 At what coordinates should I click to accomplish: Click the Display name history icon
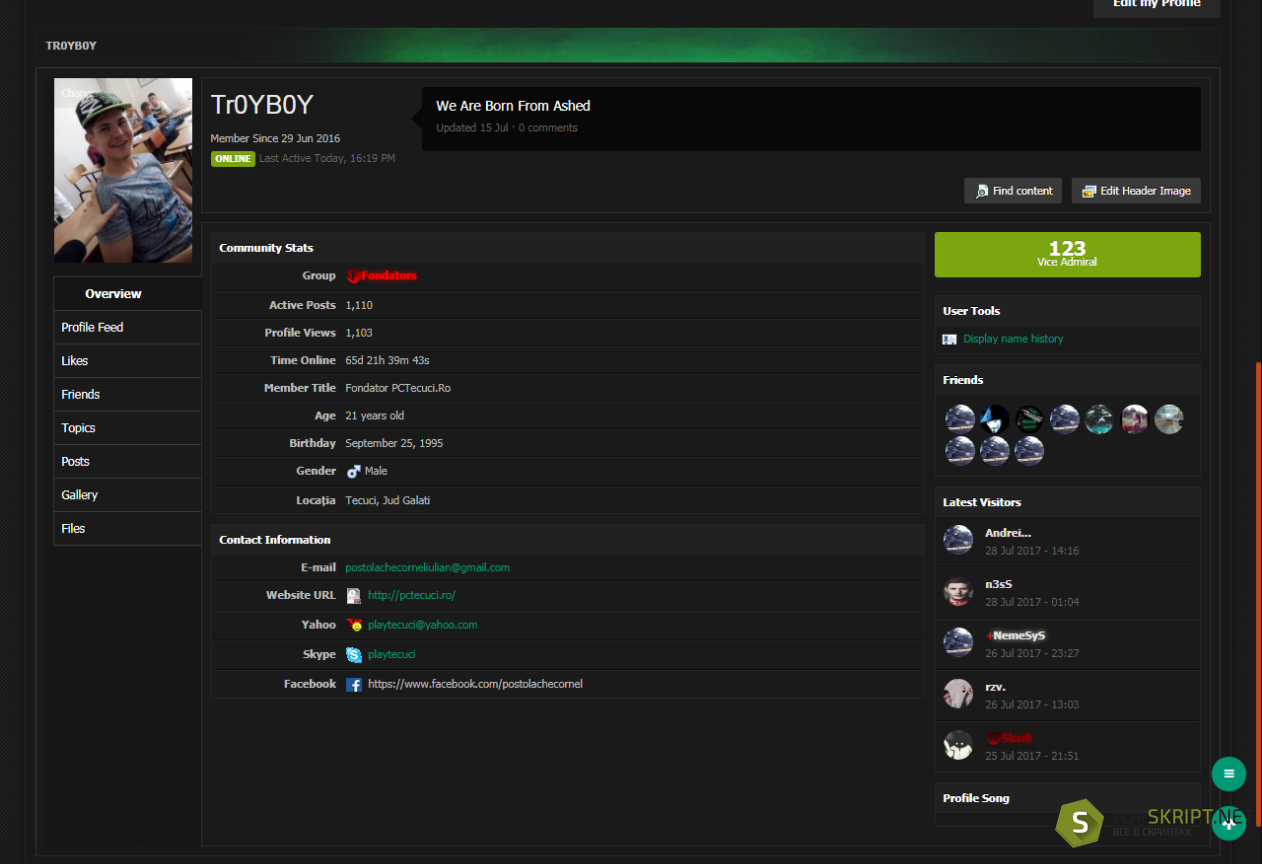950,339
